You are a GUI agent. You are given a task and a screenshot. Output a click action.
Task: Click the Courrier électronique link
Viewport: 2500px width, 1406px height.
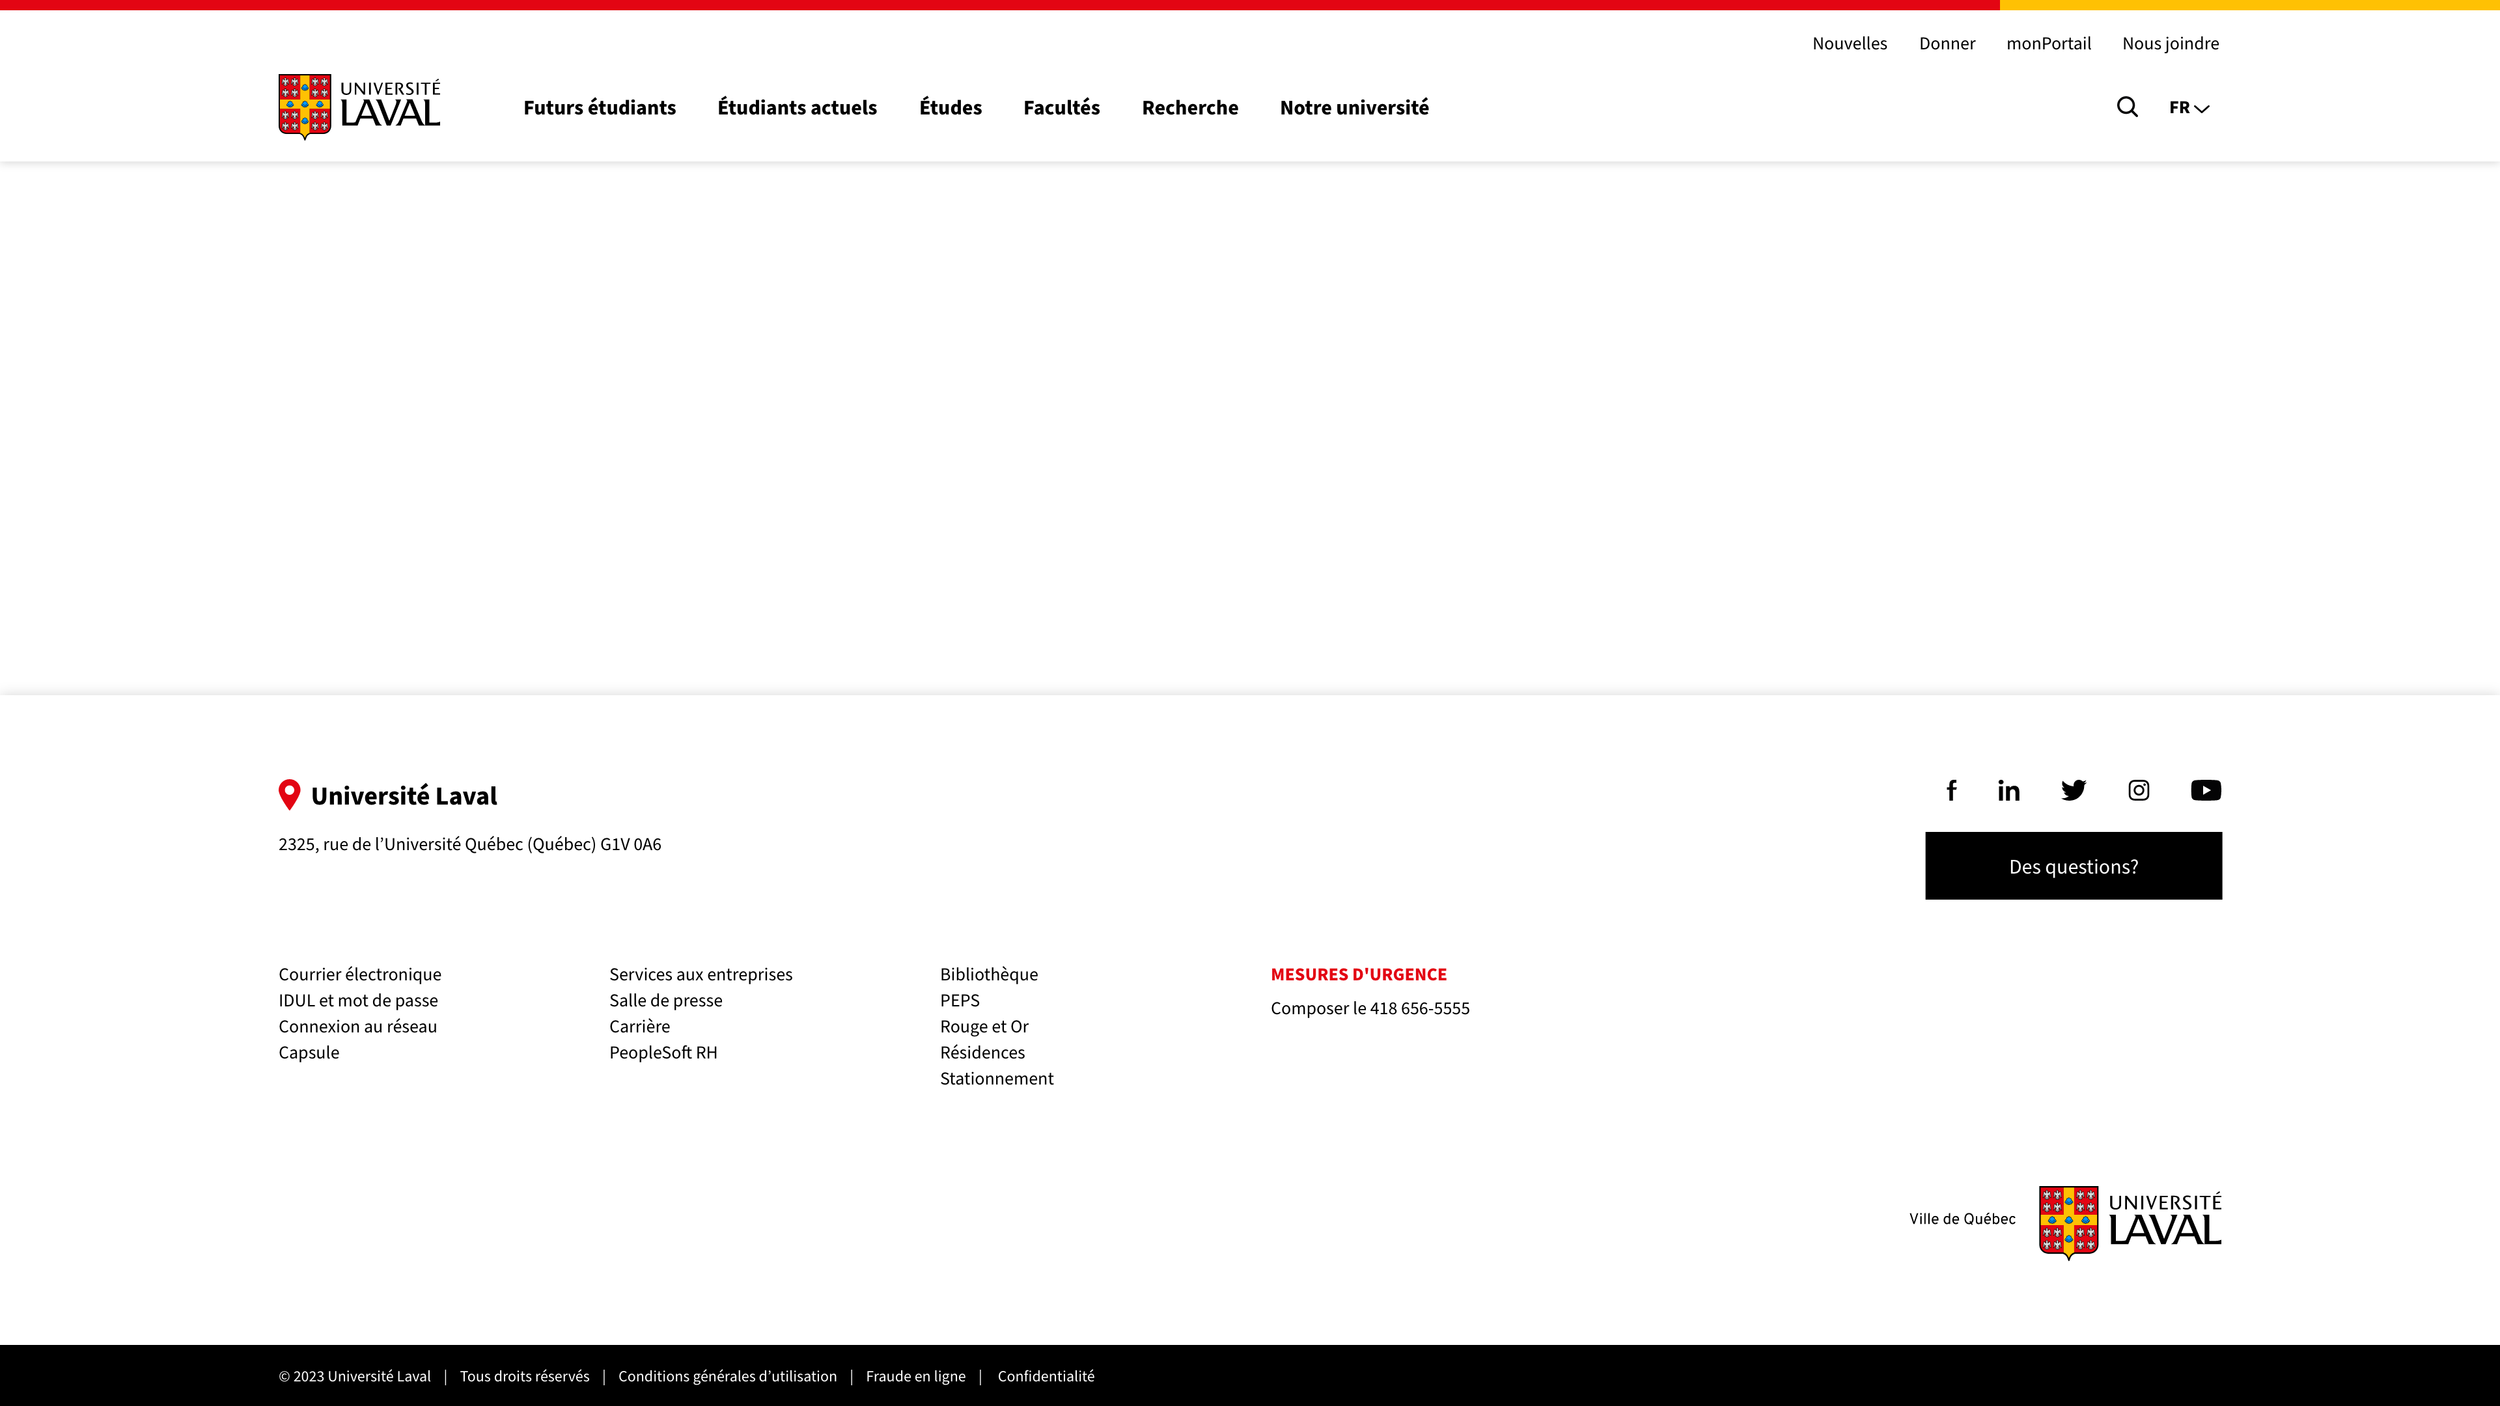[x=359, y=974]
